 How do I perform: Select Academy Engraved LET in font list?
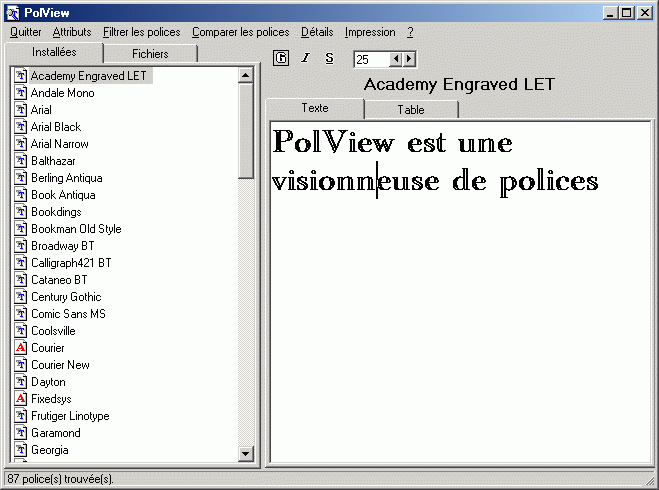click(89, 76)
